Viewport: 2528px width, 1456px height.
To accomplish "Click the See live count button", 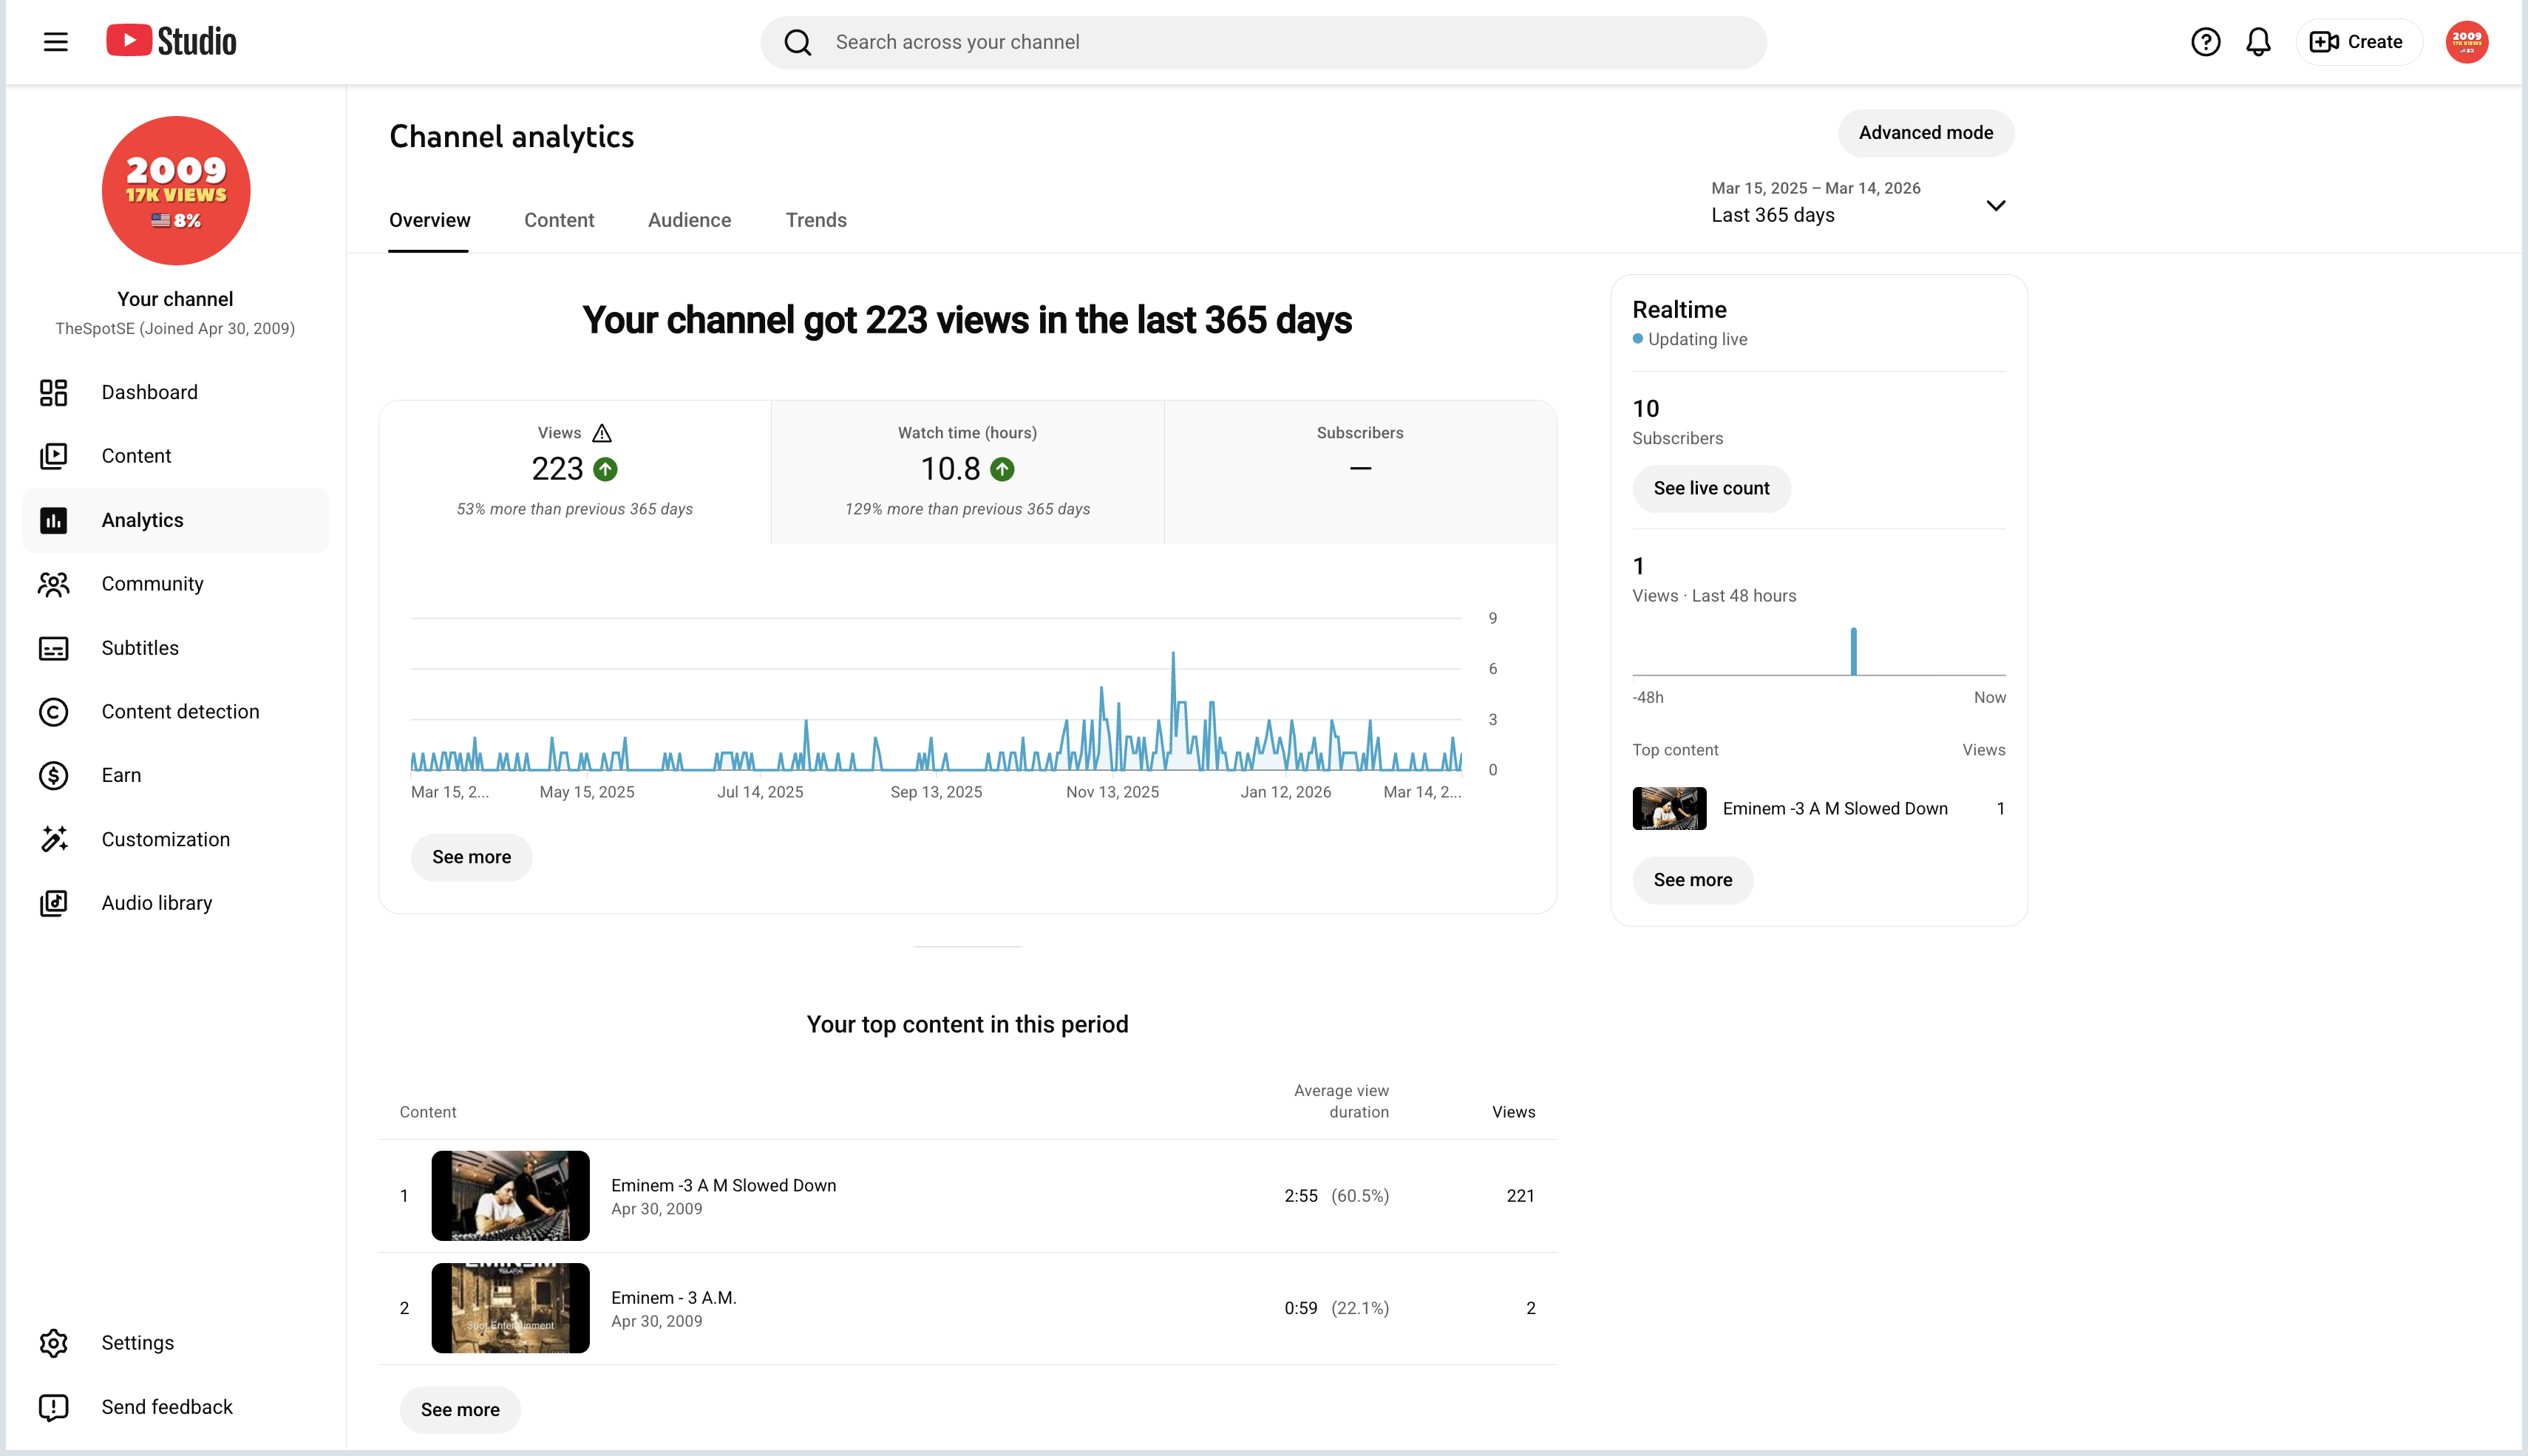I will 1711,488.
